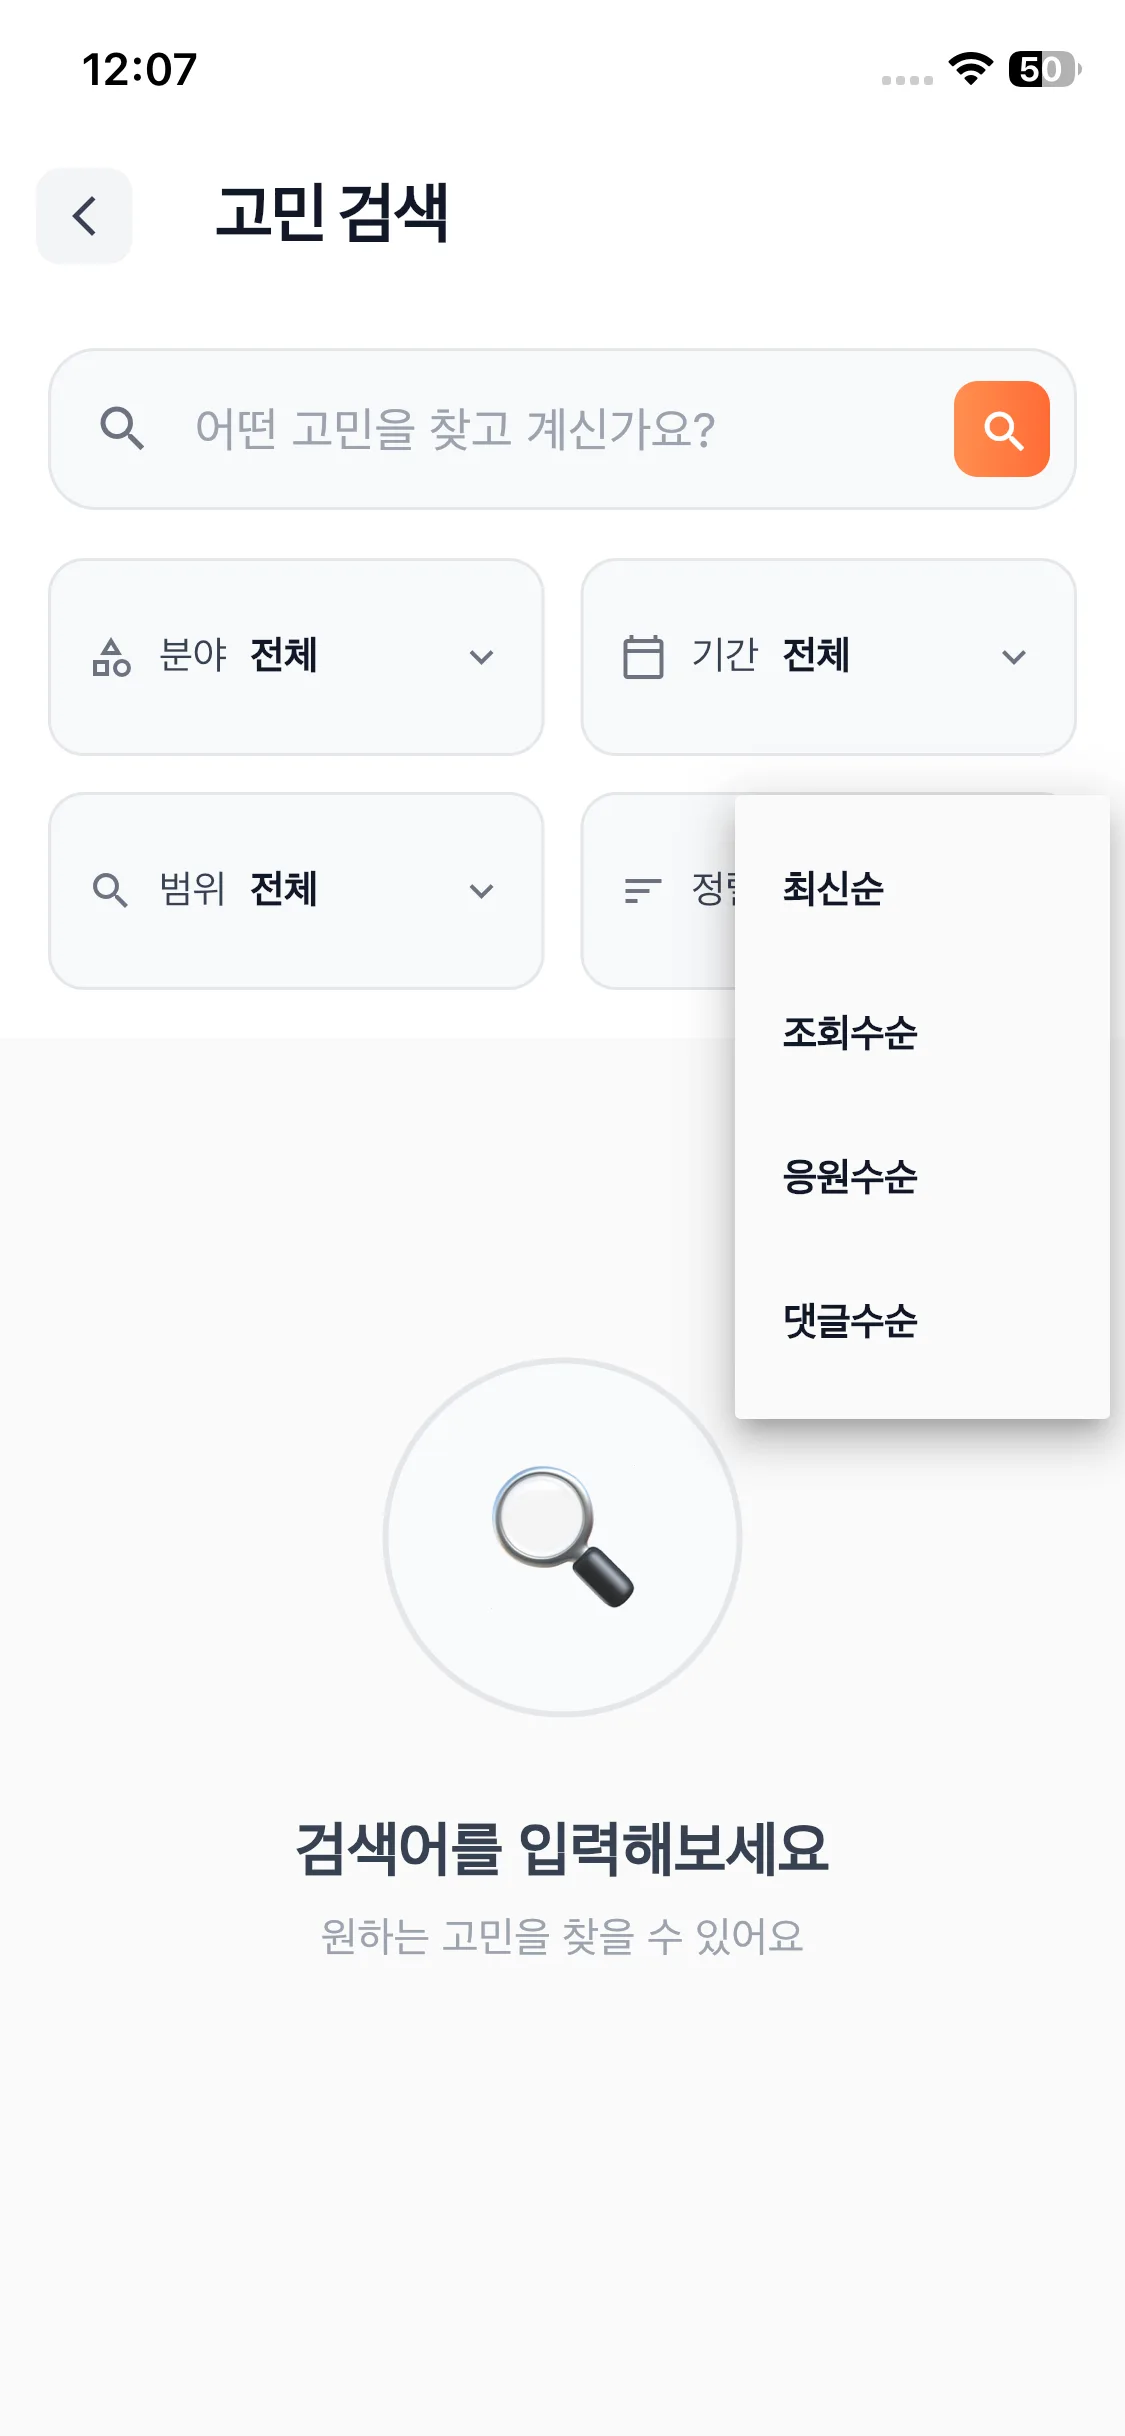Open the 분야 전체 filter
Viewport: 1125px width, 2436px height.
(x=296, y=657)
